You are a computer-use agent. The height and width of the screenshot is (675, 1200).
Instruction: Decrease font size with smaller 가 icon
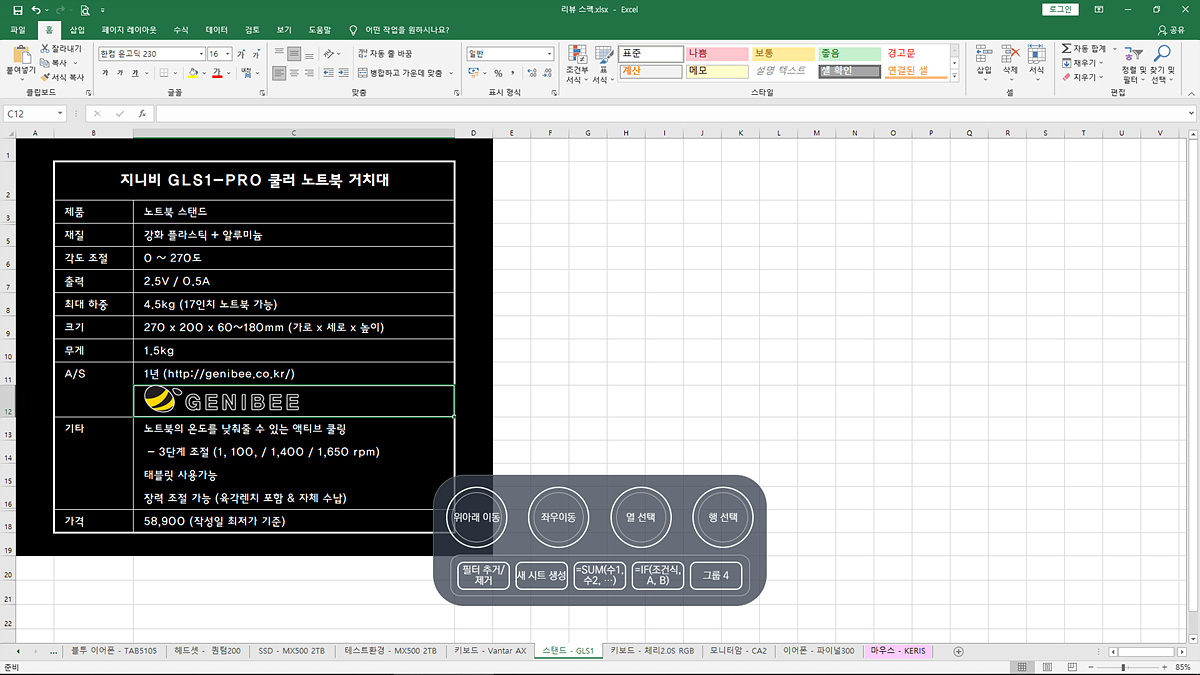[256, 54]
